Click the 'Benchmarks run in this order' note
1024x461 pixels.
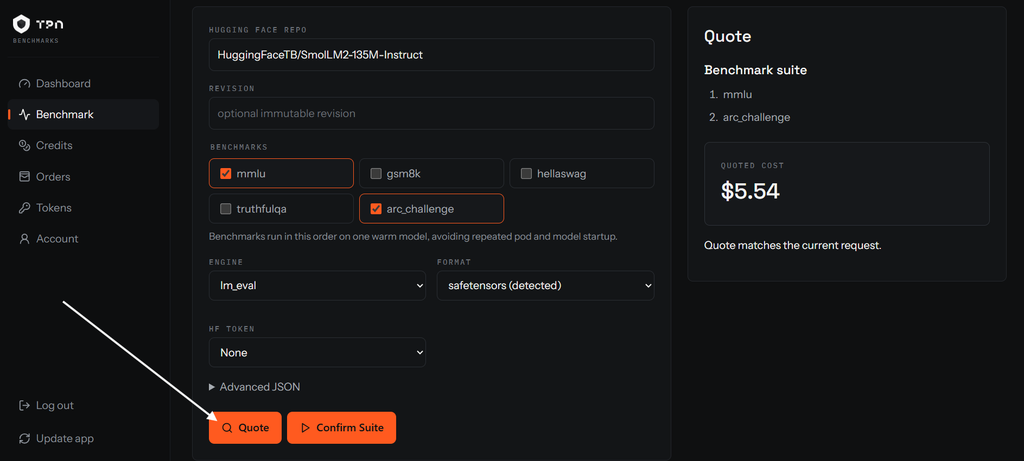coord(413,236)
